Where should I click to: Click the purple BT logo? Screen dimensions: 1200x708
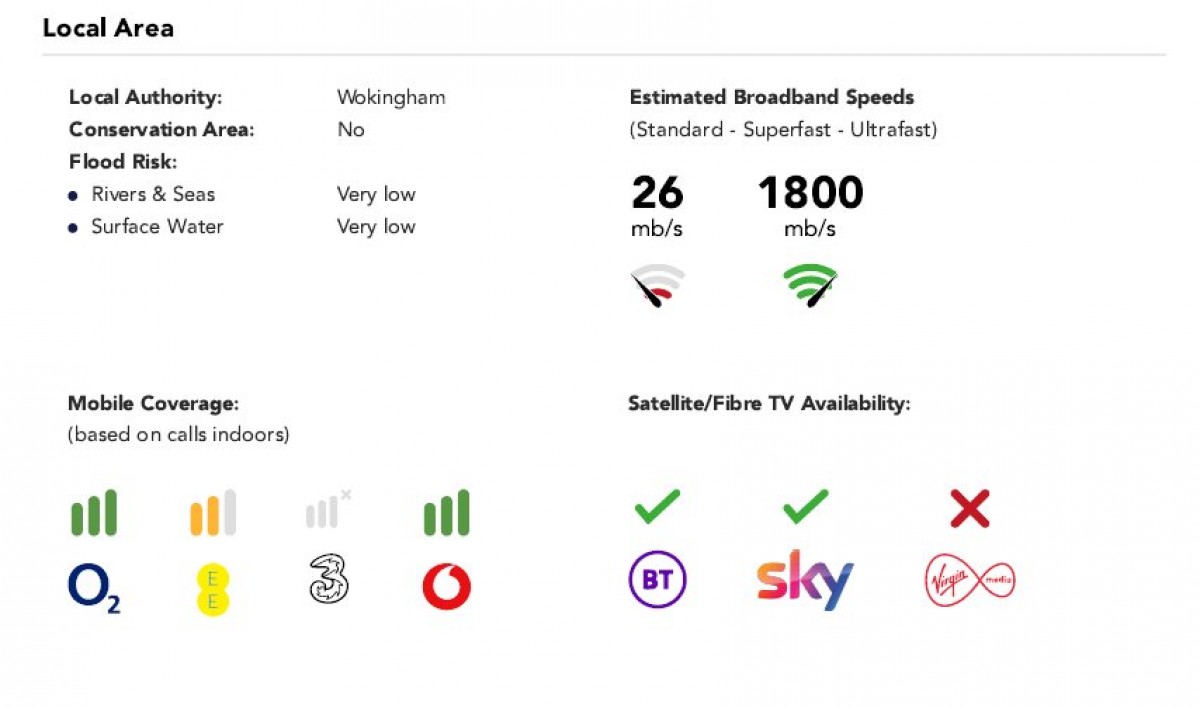tap(657, 580)
